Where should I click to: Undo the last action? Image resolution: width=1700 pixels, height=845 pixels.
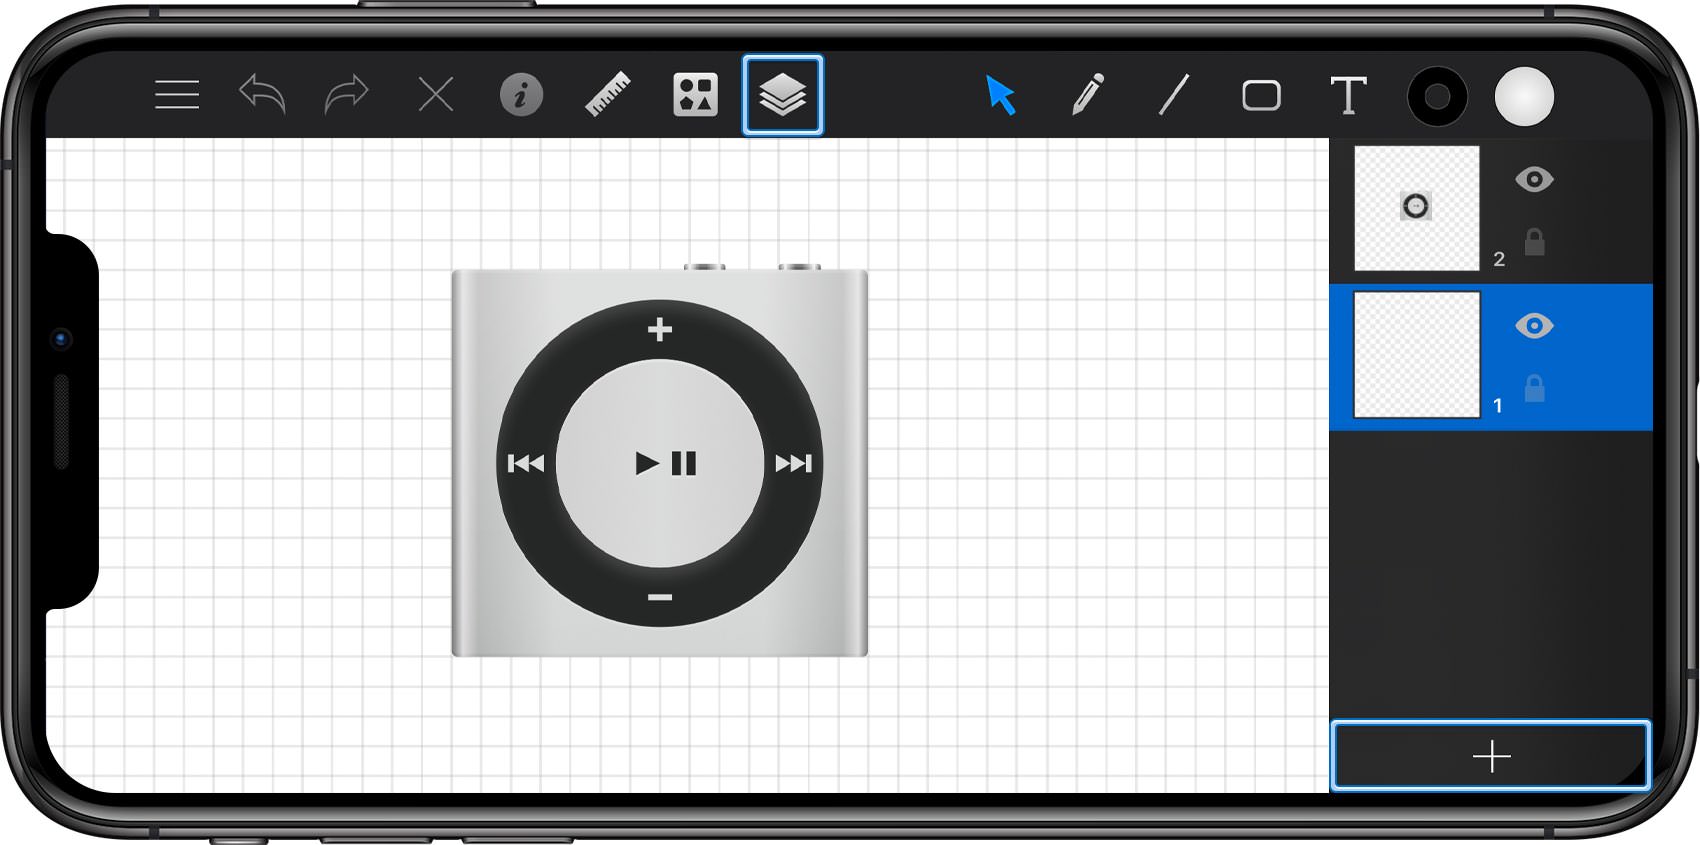[262, 95]
